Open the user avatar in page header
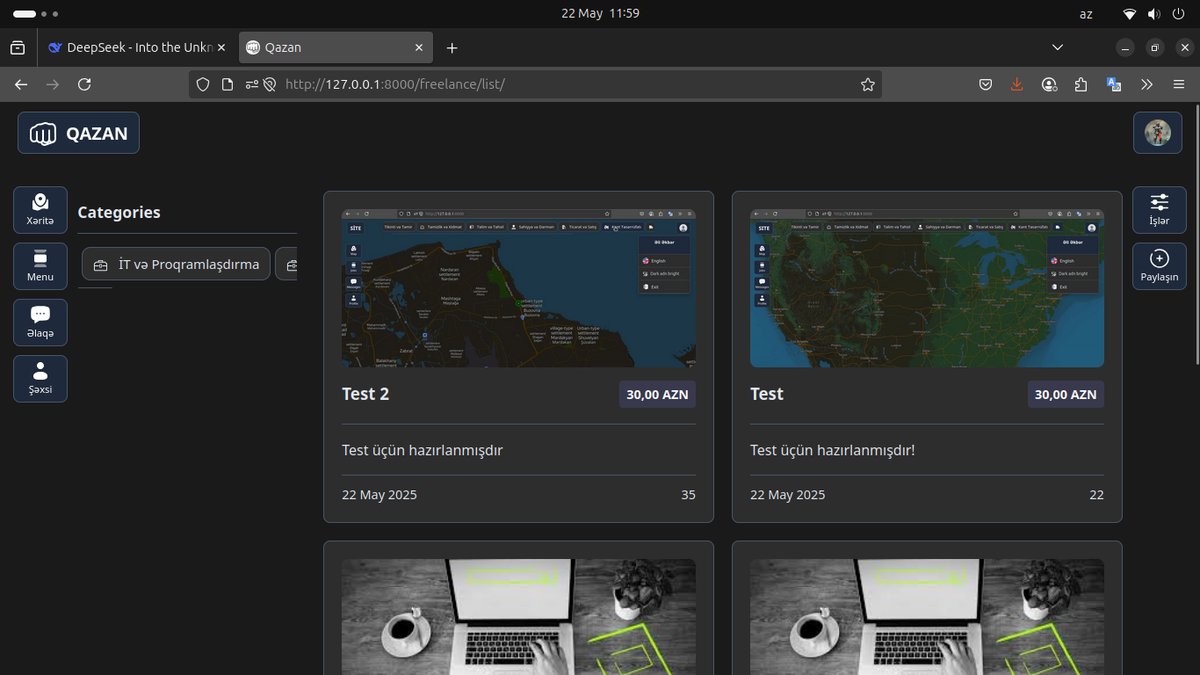The height and width of the screenshot is (675, 1200). click(x=1157, y=133)
